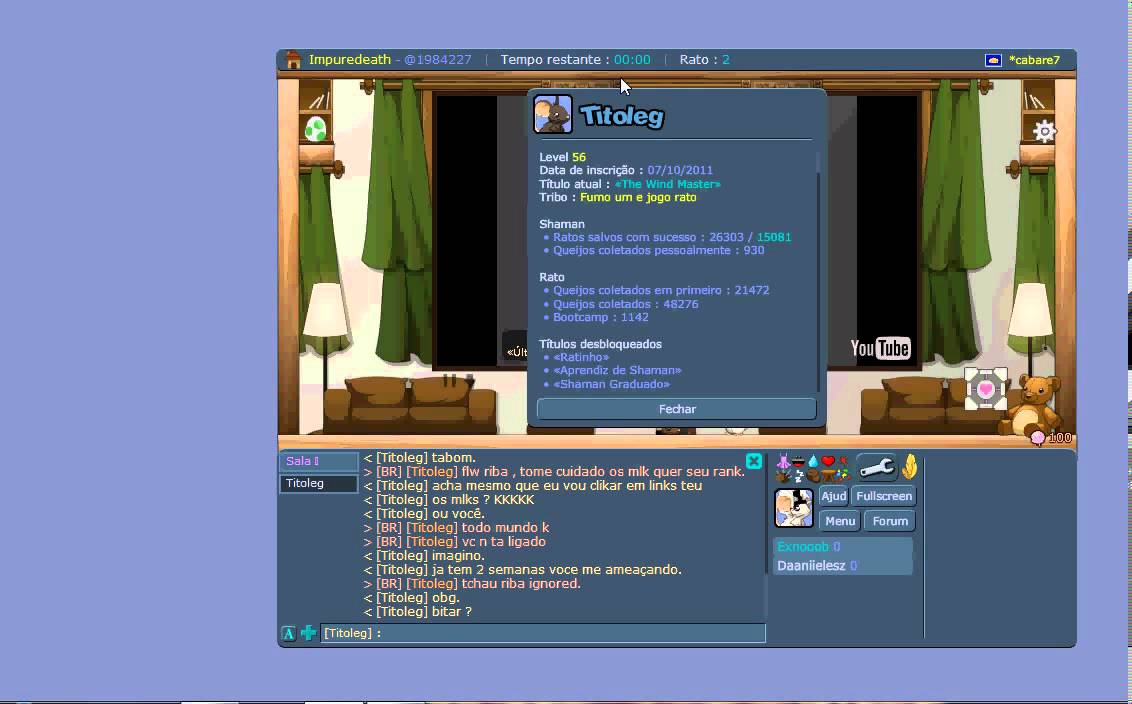This screenshot has height=704, width=1132.
Task: Select the colorful confetti emote
Action: [x=843, y=475]
